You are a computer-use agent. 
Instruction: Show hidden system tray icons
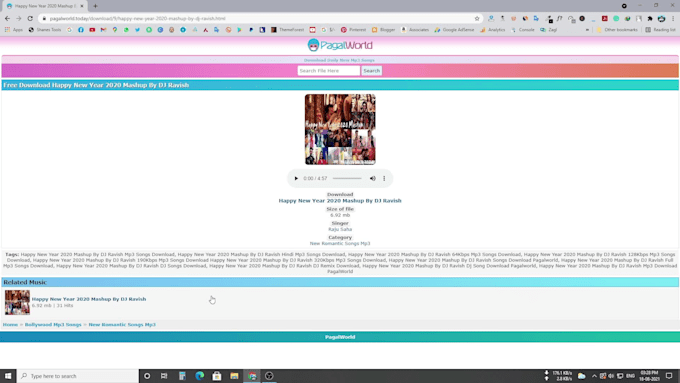(594, 376)
